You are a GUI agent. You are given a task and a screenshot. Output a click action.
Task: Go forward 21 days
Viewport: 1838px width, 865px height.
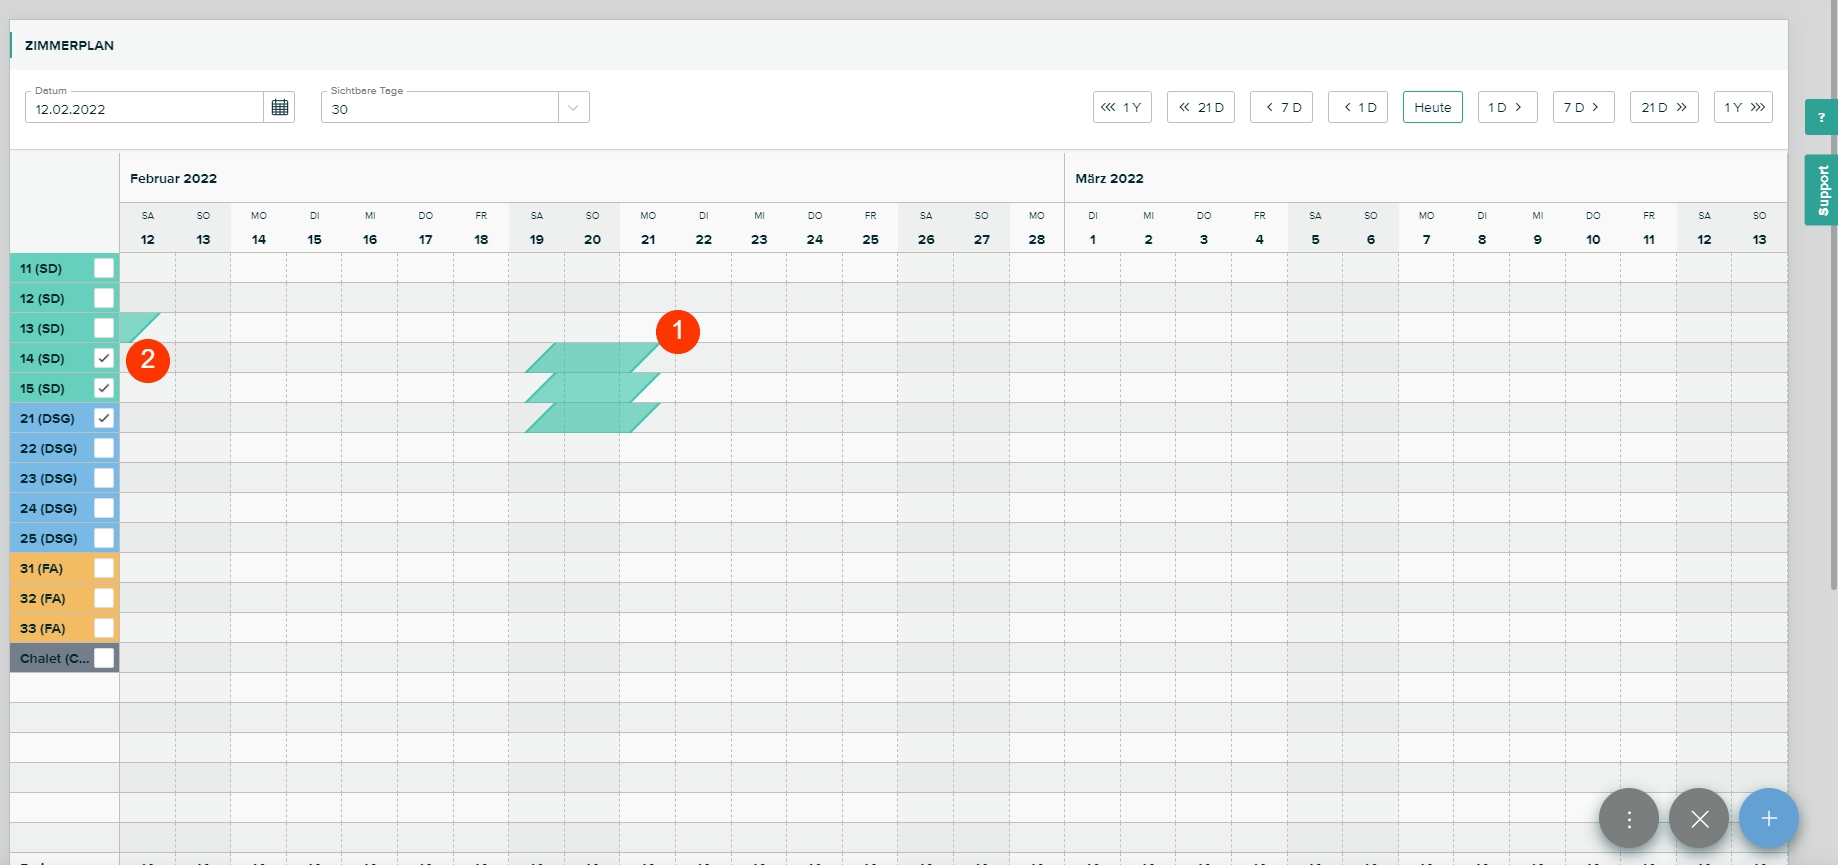[1663, 107]
